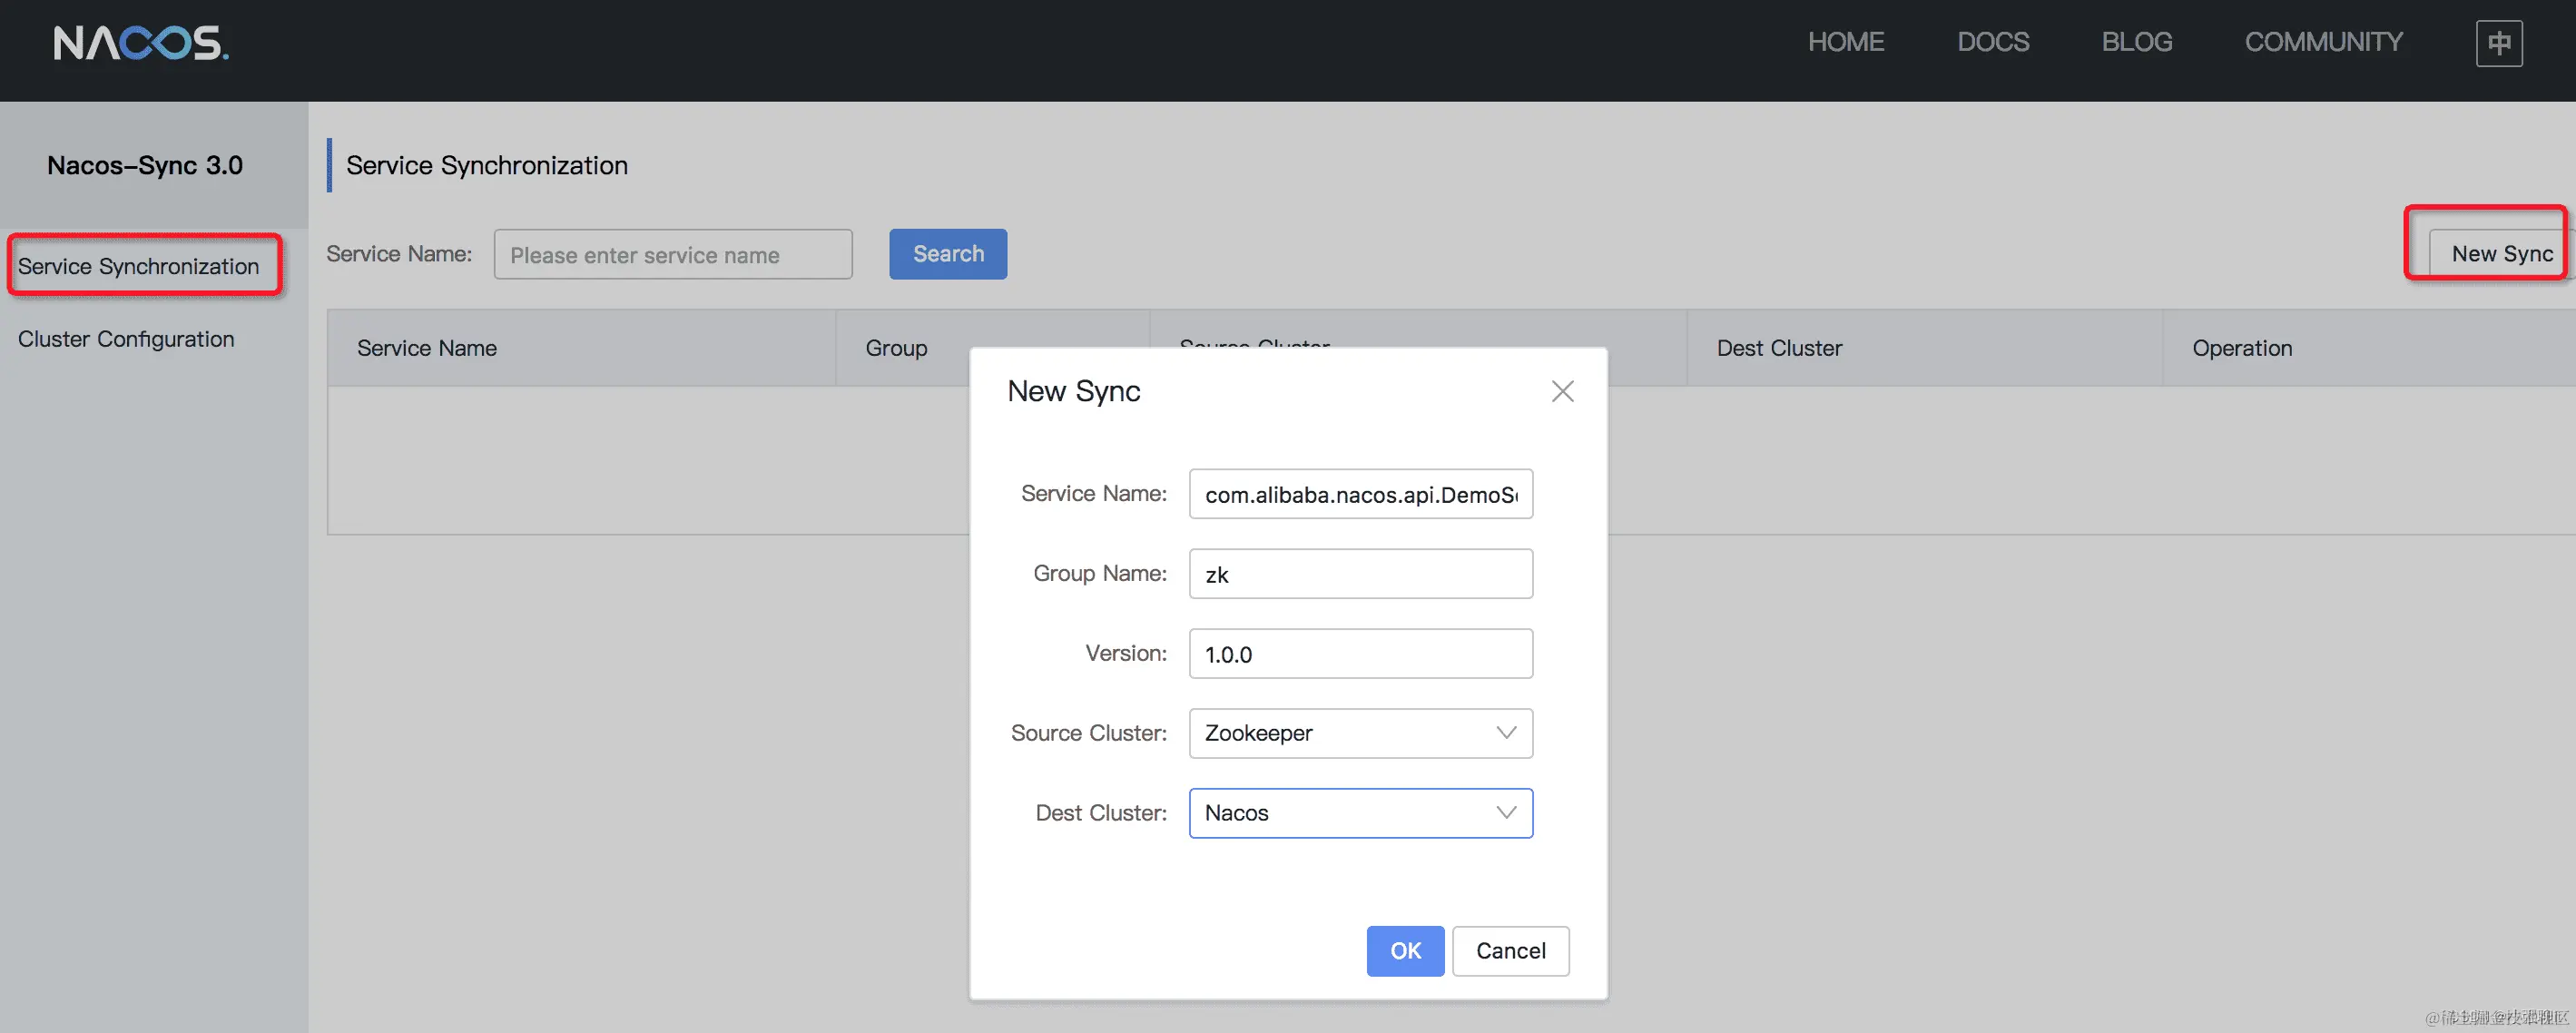2576x1033 pixels.
Task: Click the New Sync button
Action: [2500, 254]
